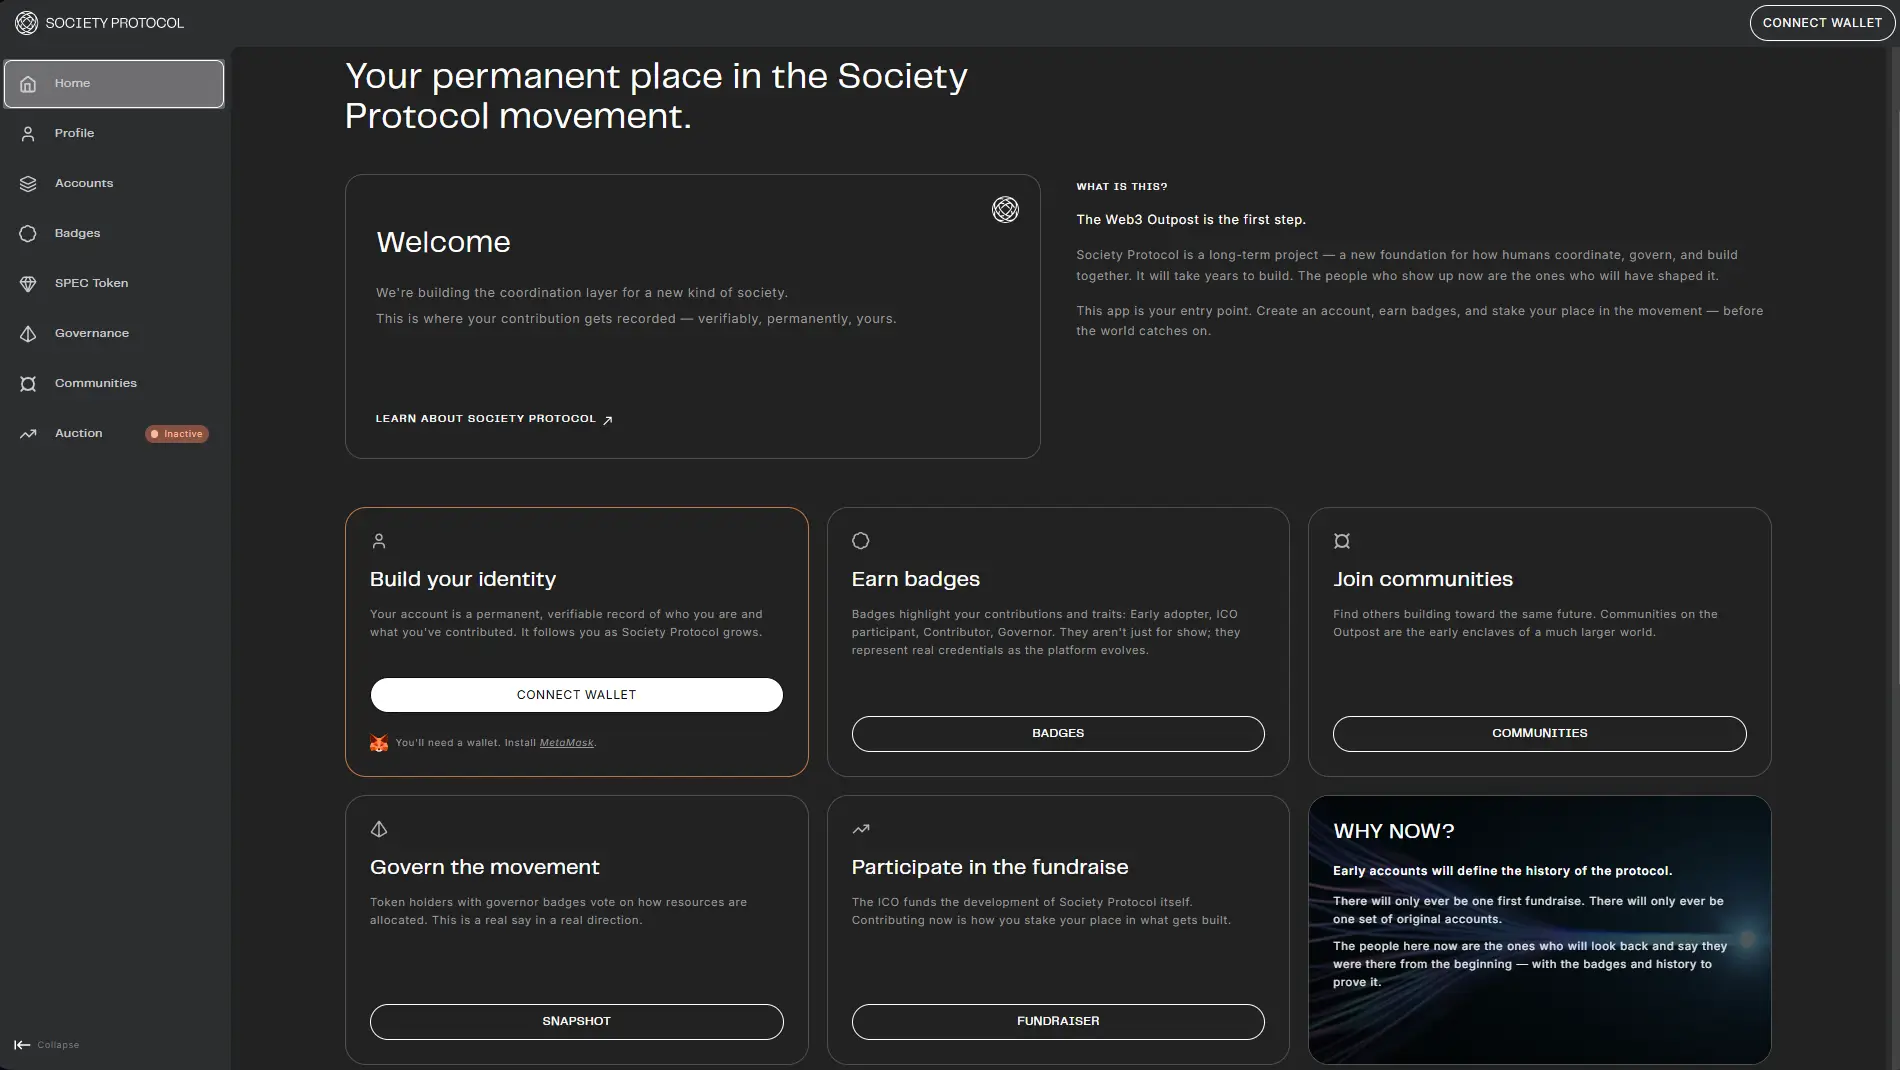Open Home via its house icon
Viewport: 1900px width, 1070px height.
tap(28, 84)
